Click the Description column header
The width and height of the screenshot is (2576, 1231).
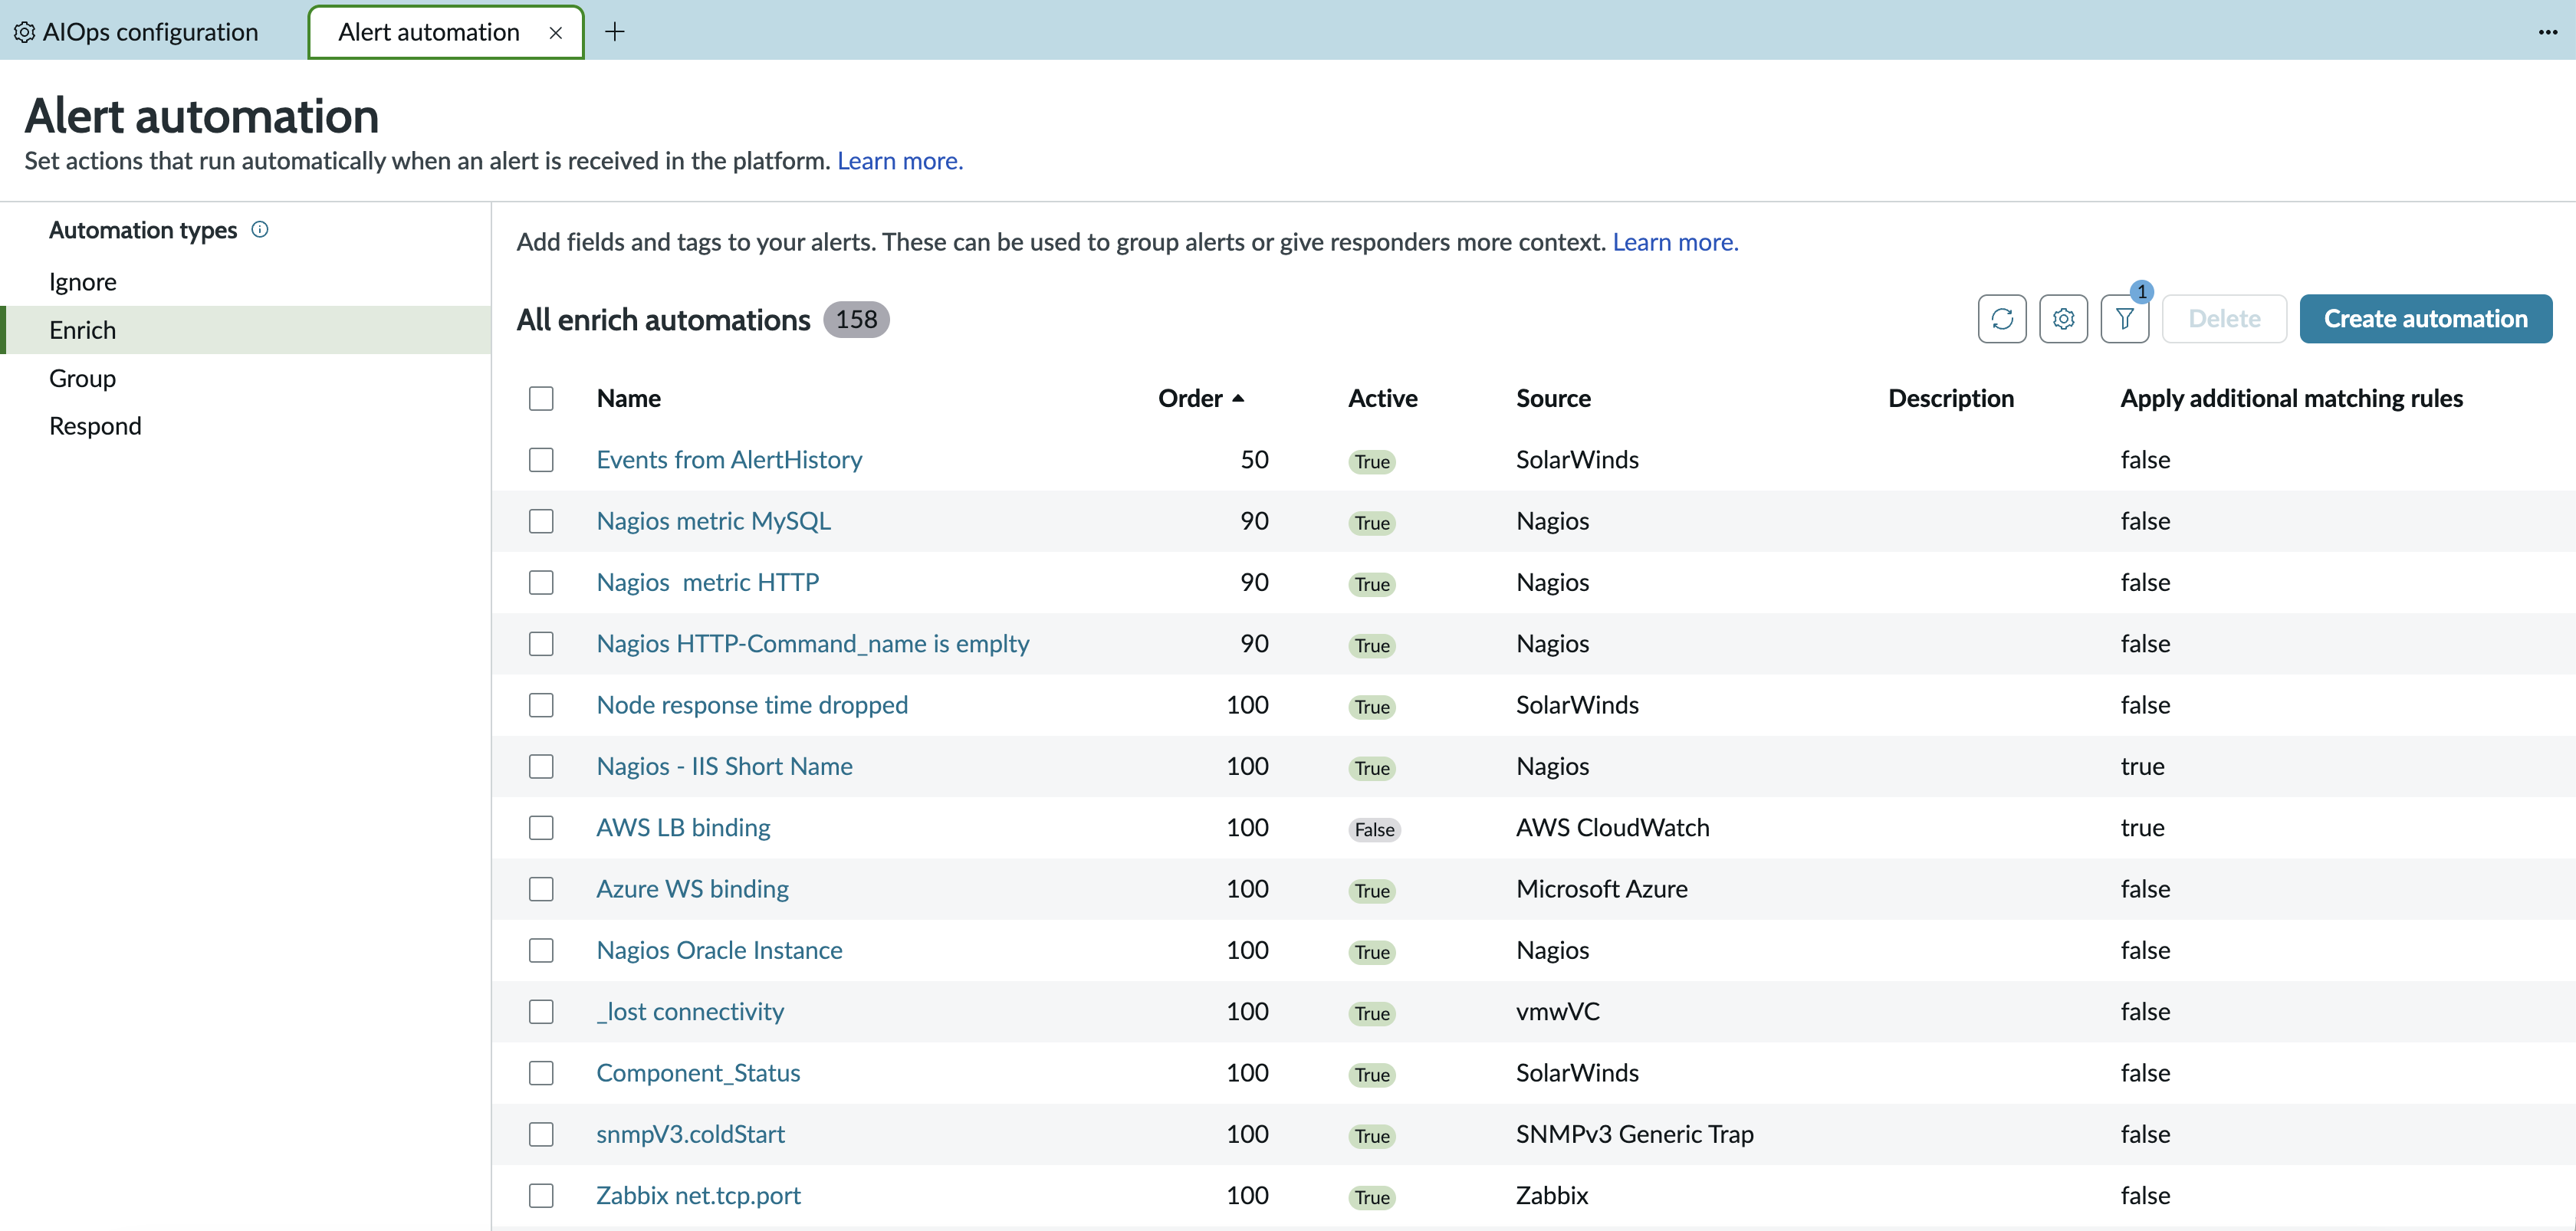pyautogui.click(x=1950, y=398)
